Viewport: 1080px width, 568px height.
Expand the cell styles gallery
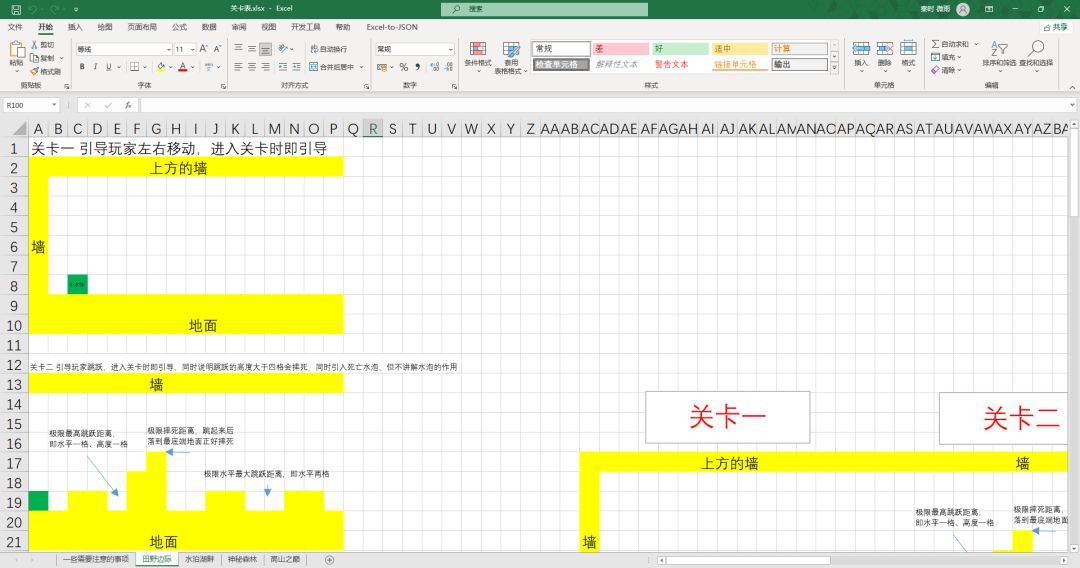[x=834, y=68]
